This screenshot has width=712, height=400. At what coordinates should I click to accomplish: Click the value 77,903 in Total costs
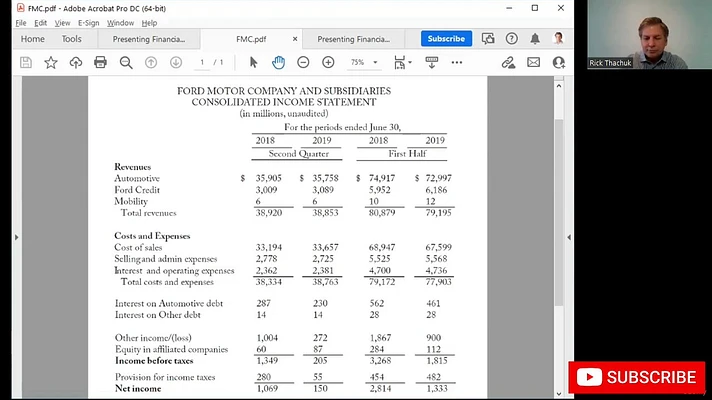click(x=439, y=282)
